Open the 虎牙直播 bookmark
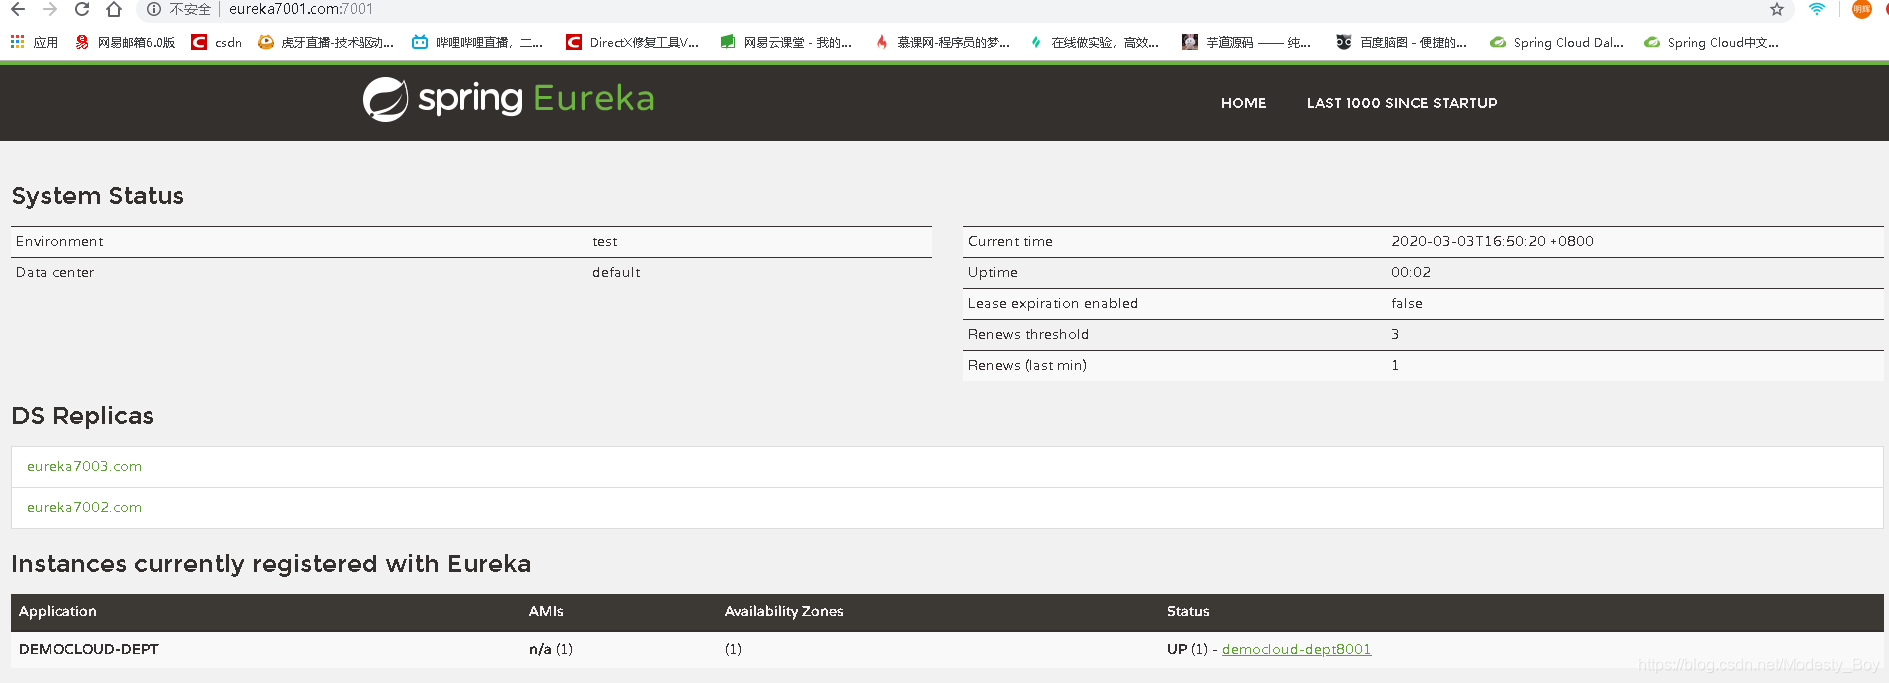The height and width of the screenshot is (683, 1889). click(x=326, y=42)
